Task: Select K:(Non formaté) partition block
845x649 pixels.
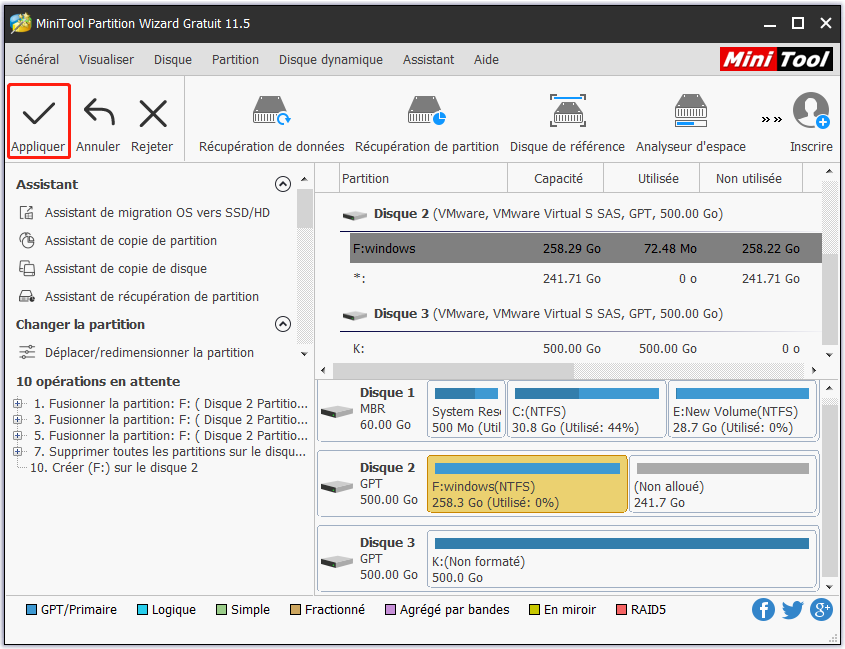Action: 622,559
